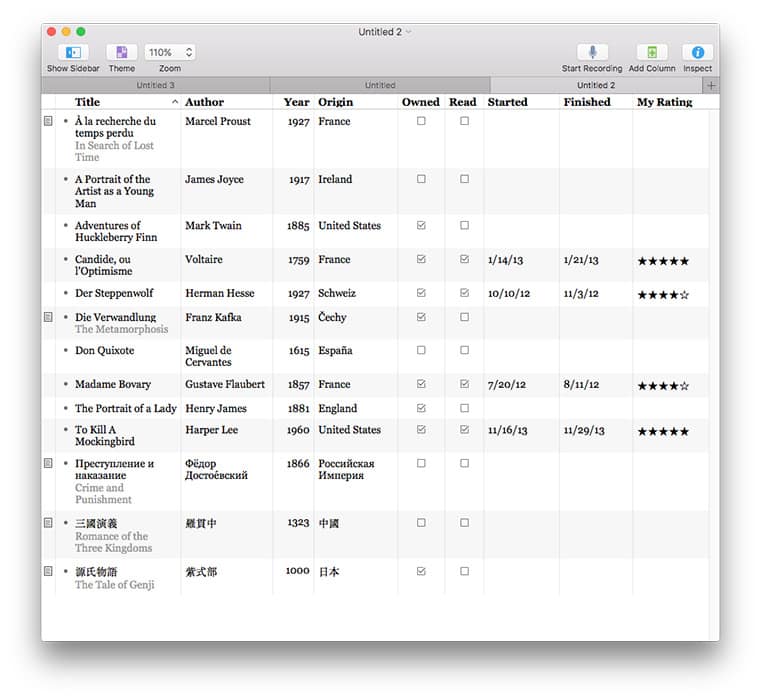
Task: Check Owned box for Don Quixote
Action: (x=421, y=351)
